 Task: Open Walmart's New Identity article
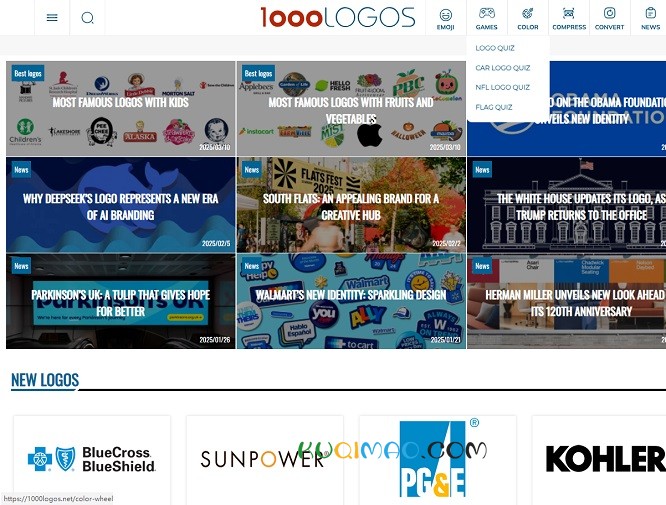351,301
